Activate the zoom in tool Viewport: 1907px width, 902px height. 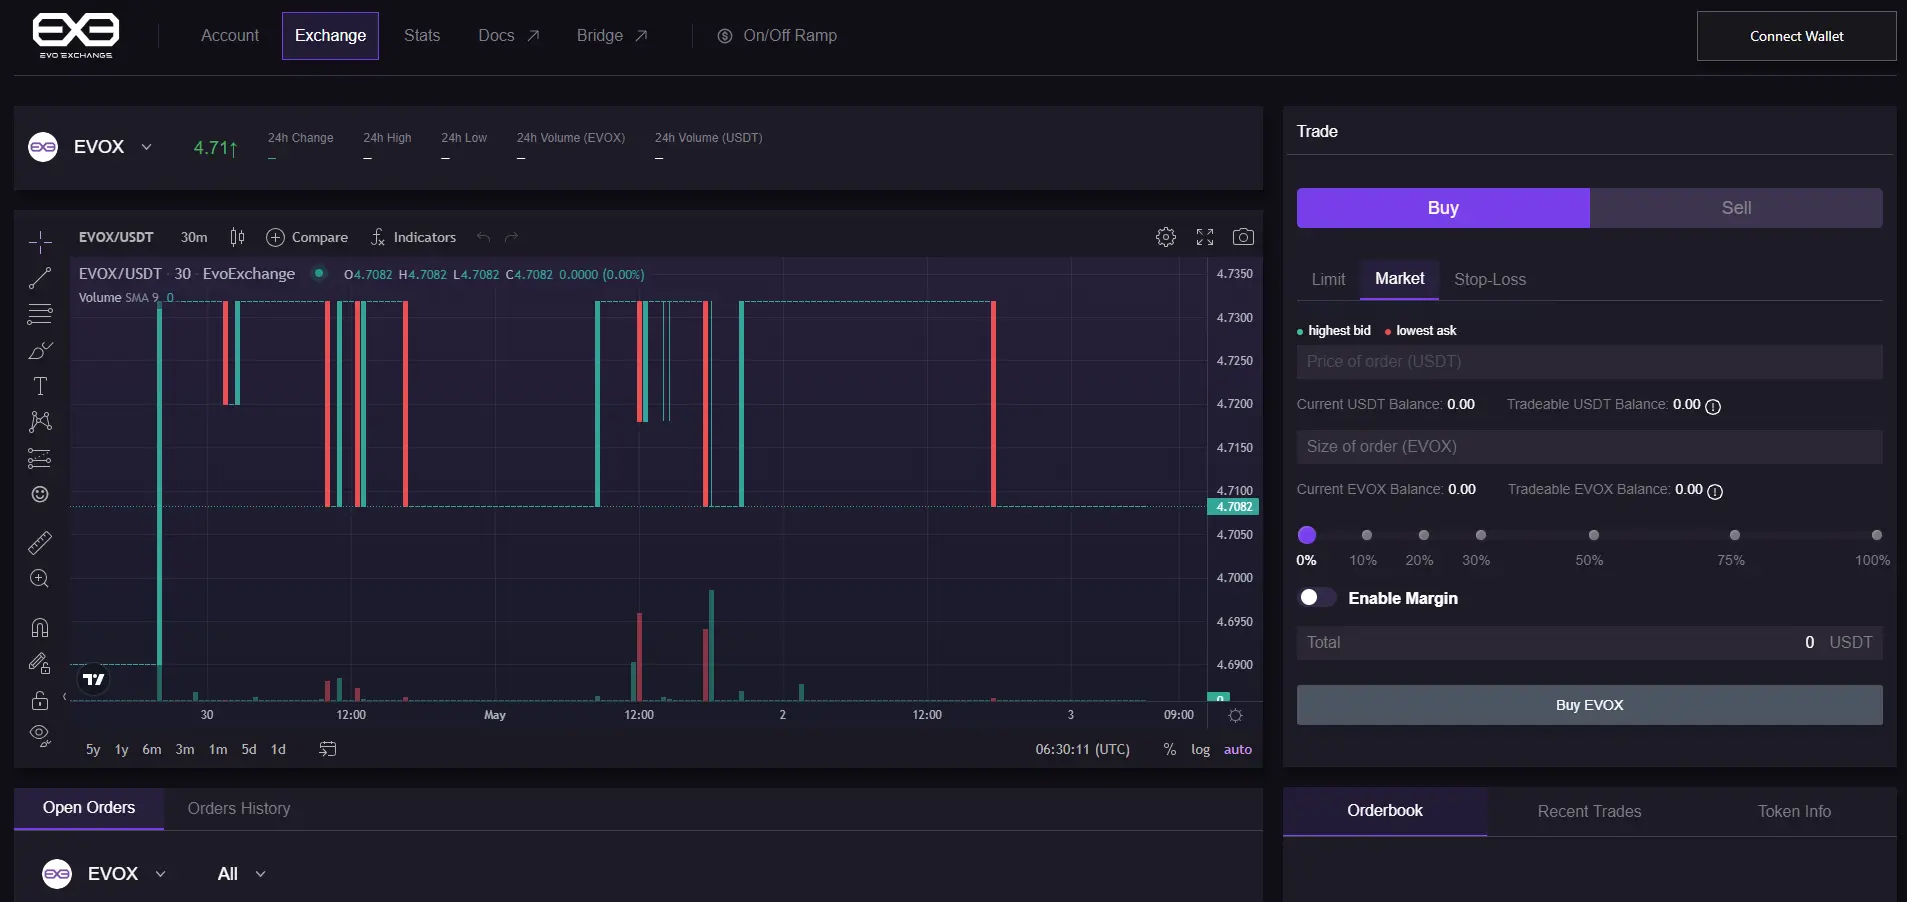coord(40,579)
